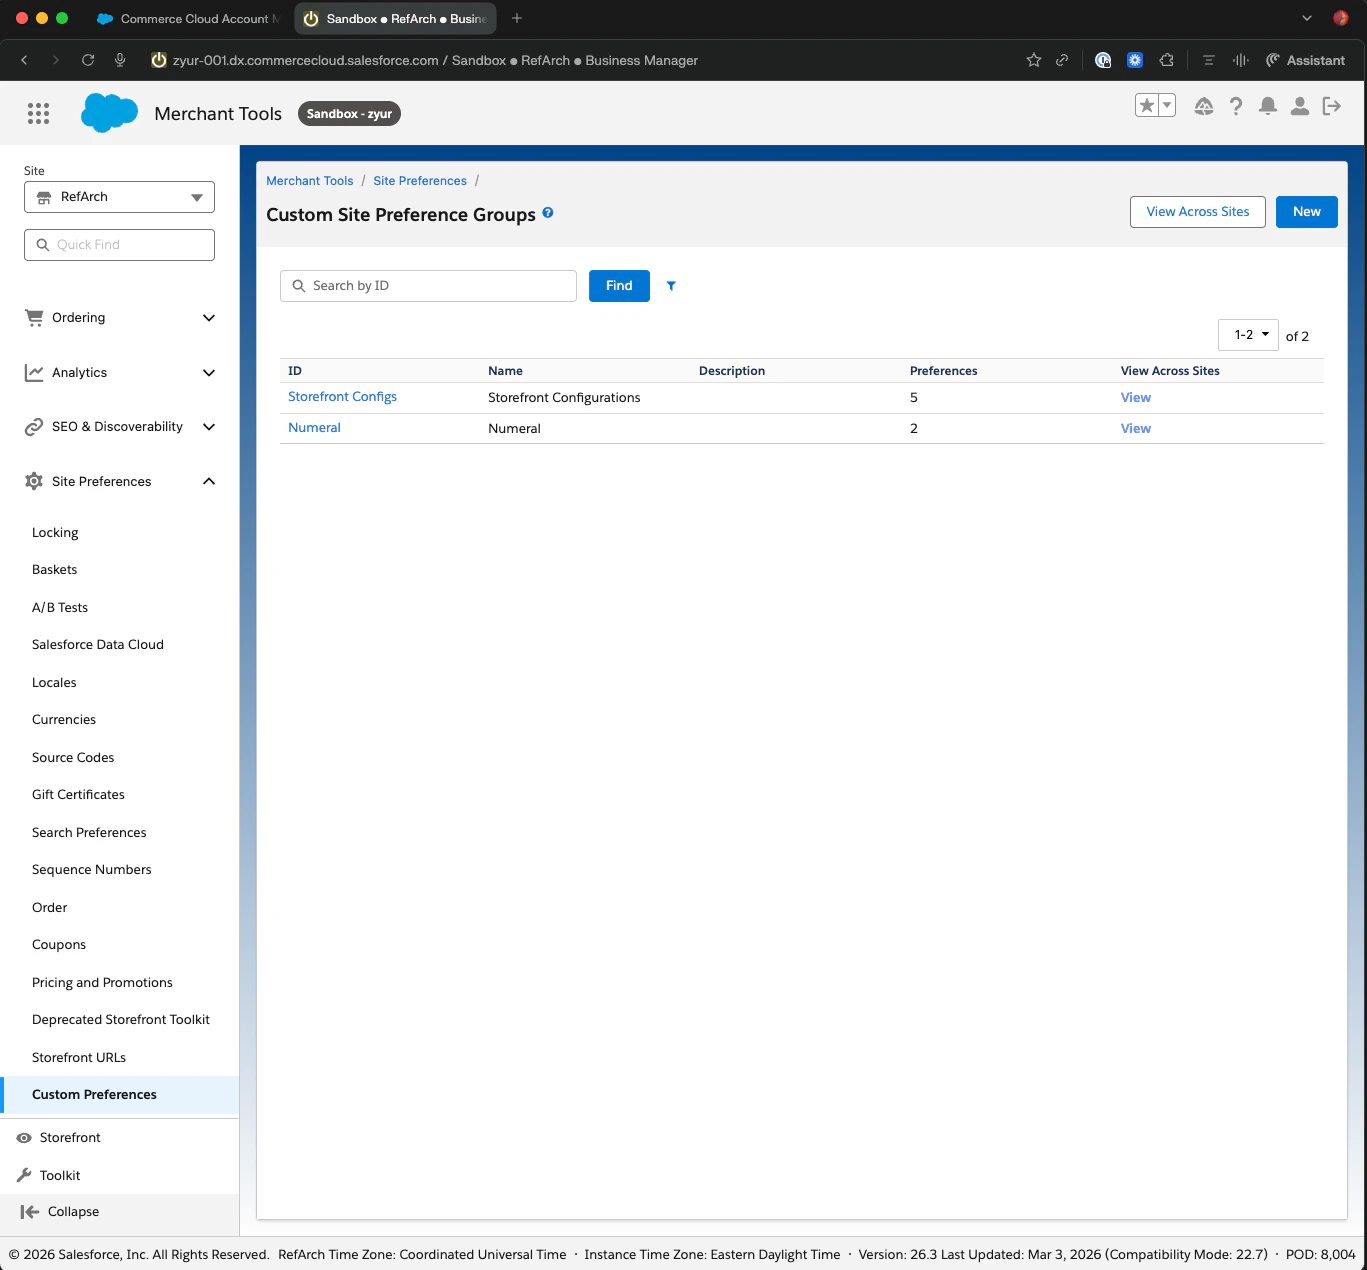The width and height of the screenshot is (1367, 1270).
Task: Click the Salesforce cloud logo
Action: (109, 113)
